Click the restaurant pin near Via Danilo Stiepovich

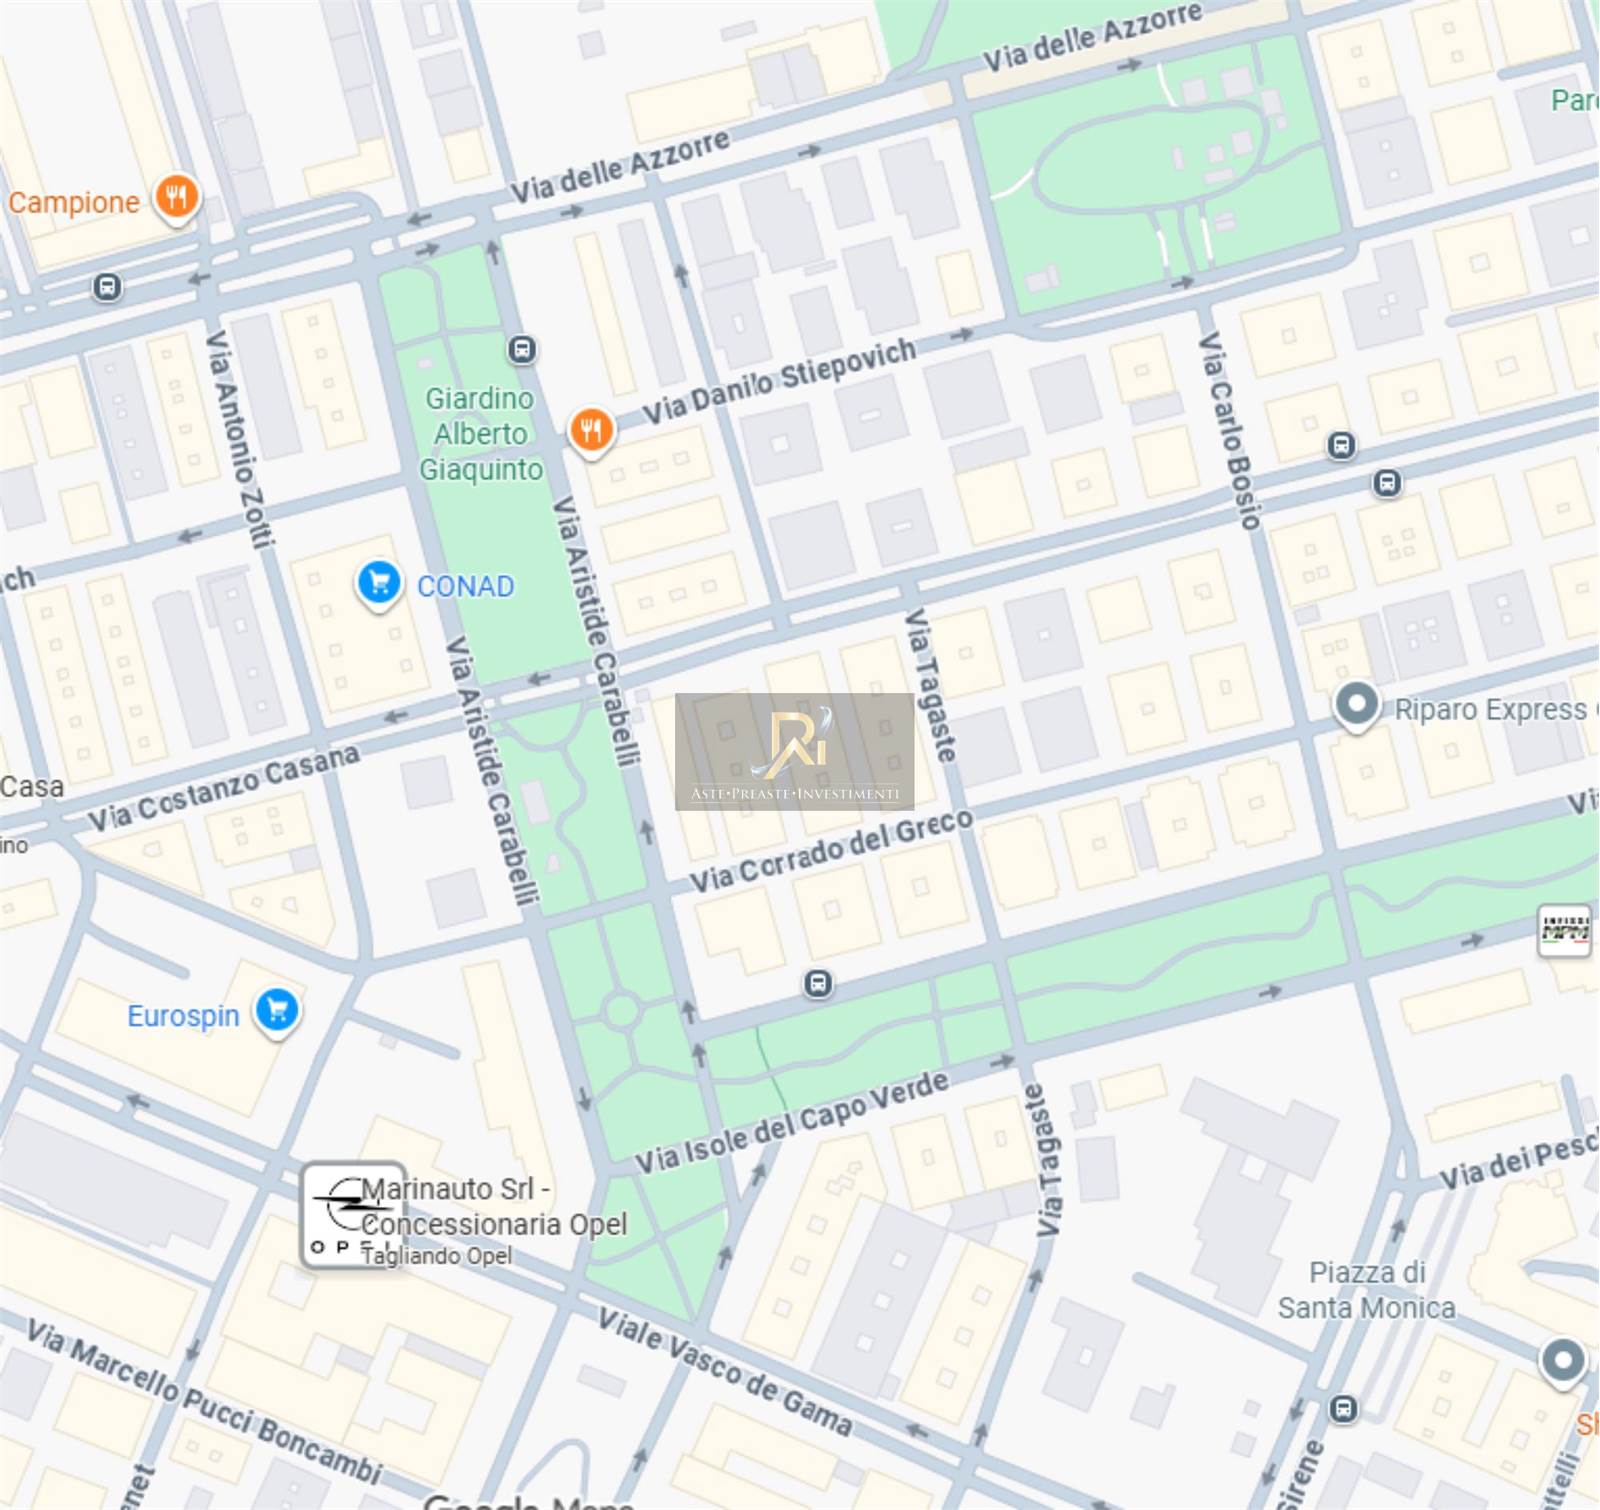pos(591,432)
